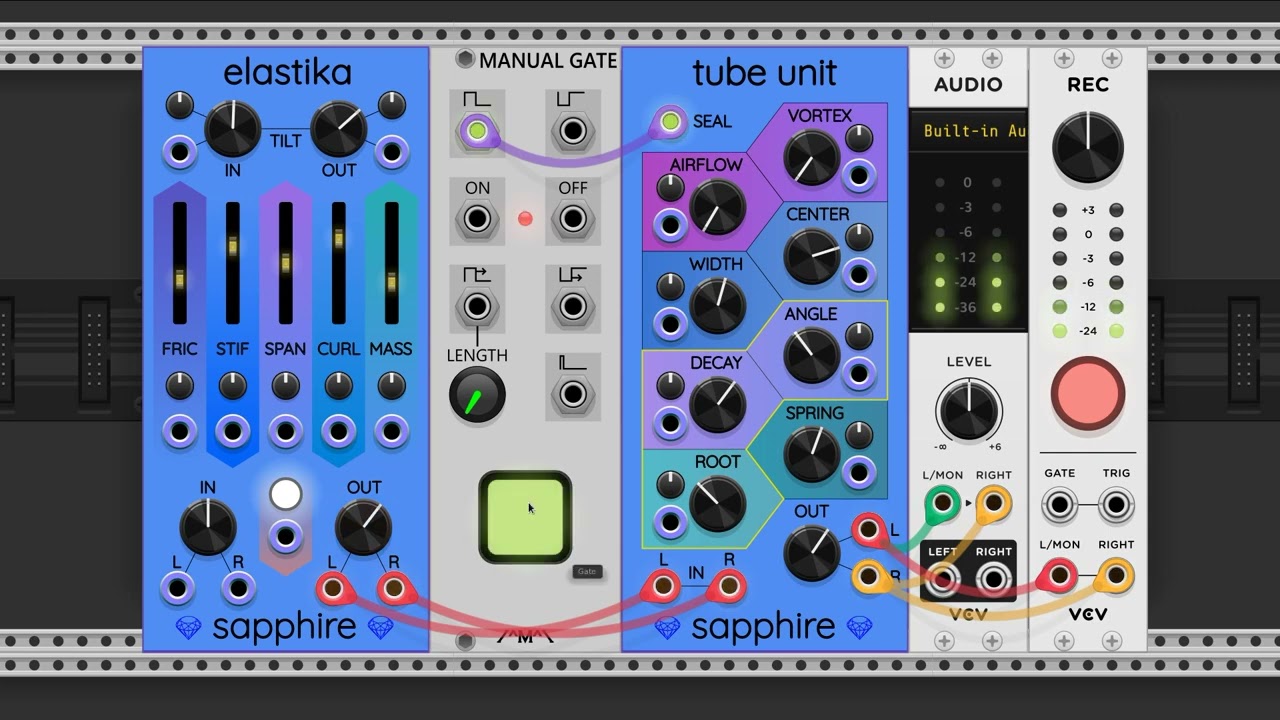1280x720 pixels.
Task: Click the Audio RIGHT output jack
Action: [x=993, y=578]
